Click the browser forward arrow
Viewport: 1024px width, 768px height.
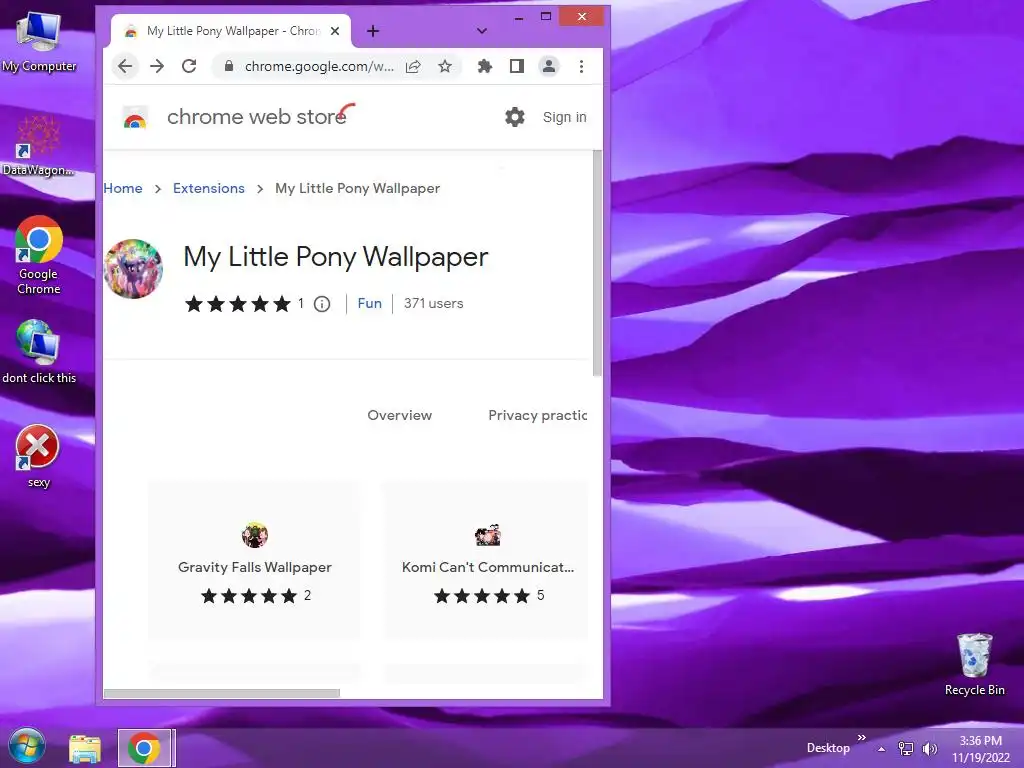click(157, 66)
